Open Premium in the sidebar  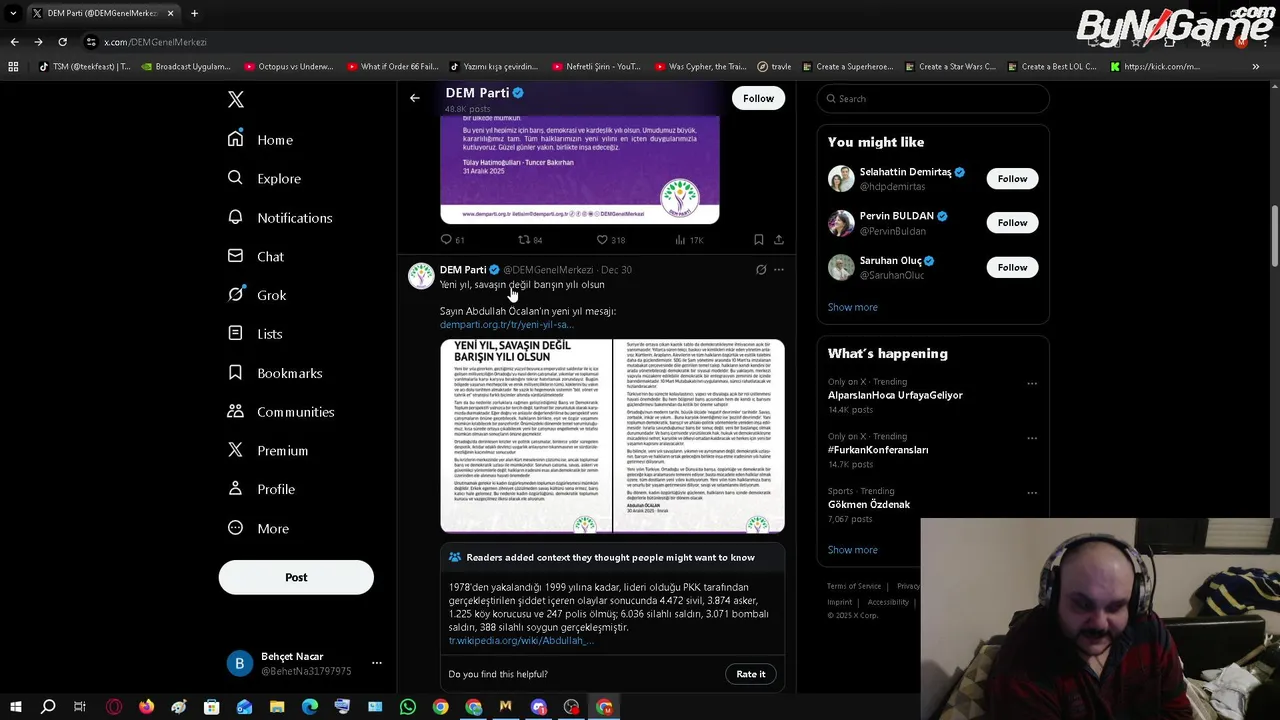point(268,451)
